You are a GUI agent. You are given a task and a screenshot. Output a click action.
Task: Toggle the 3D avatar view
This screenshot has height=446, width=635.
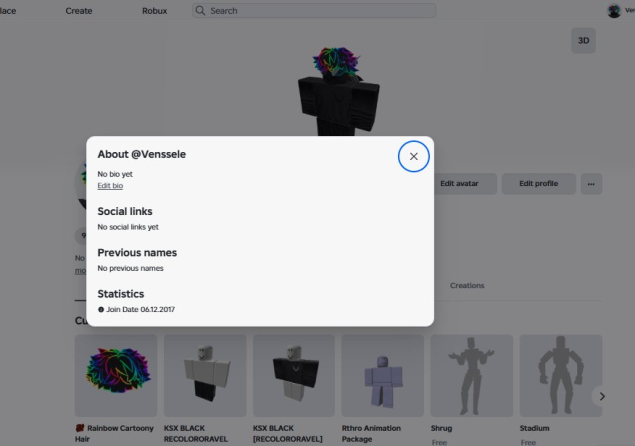(x=583, y=41)
